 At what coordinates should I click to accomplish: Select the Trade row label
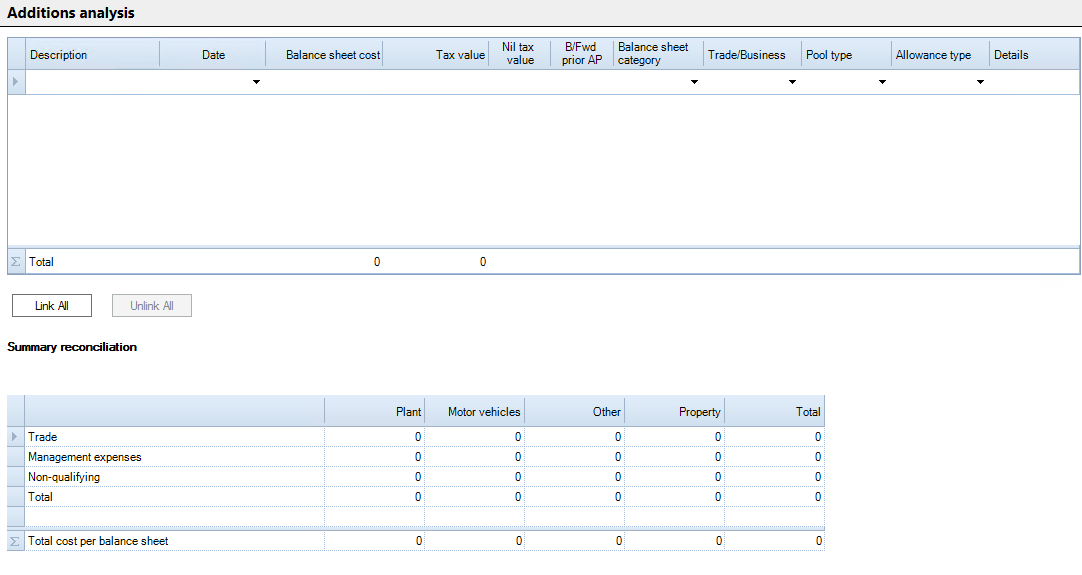[x=43, y=437]
